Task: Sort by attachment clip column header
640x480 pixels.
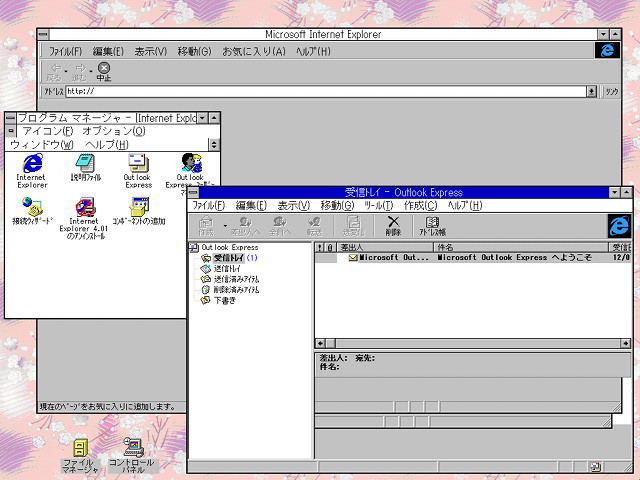Action: tap(330, 247)
